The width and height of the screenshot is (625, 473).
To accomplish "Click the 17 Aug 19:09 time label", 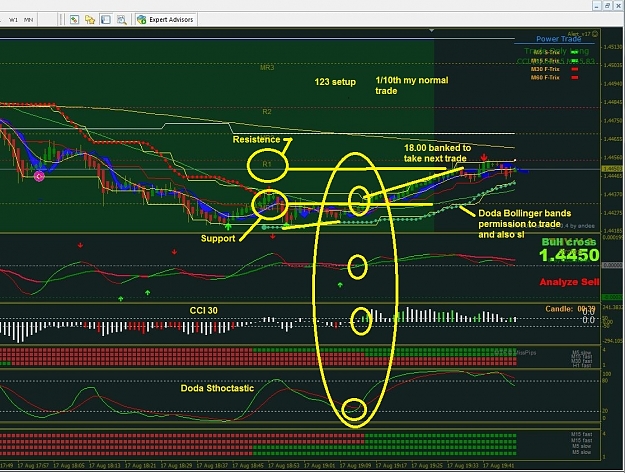I will click(x=354, y=465).
